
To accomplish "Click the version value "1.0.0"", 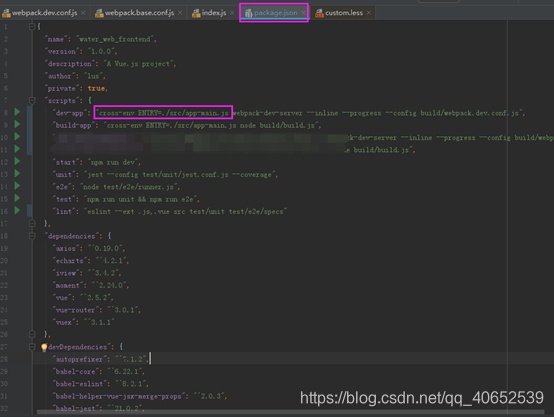I will (102, 52).
